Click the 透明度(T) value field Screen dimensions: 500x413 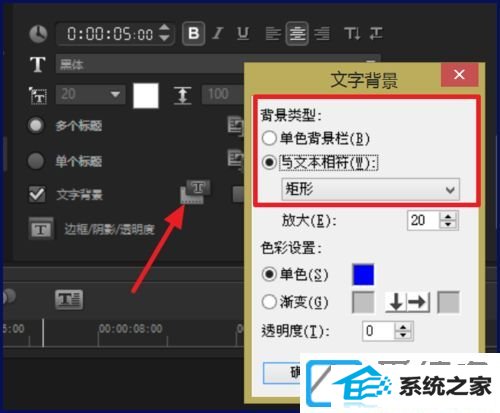tap(378, 331)
